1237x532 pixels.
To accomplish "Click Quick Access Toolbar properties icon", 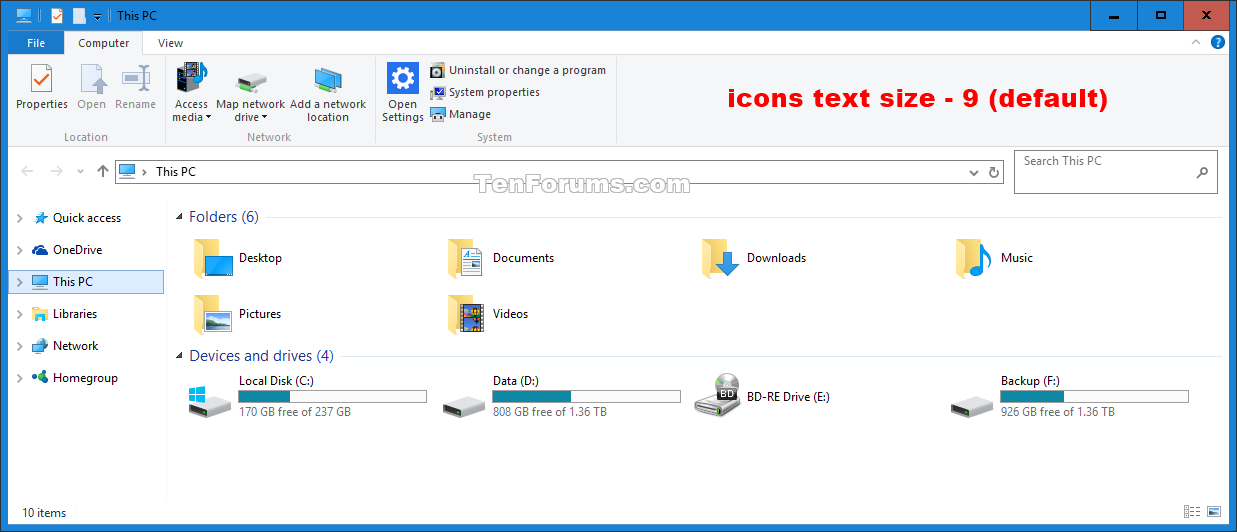I will click(x=56, y=16).
